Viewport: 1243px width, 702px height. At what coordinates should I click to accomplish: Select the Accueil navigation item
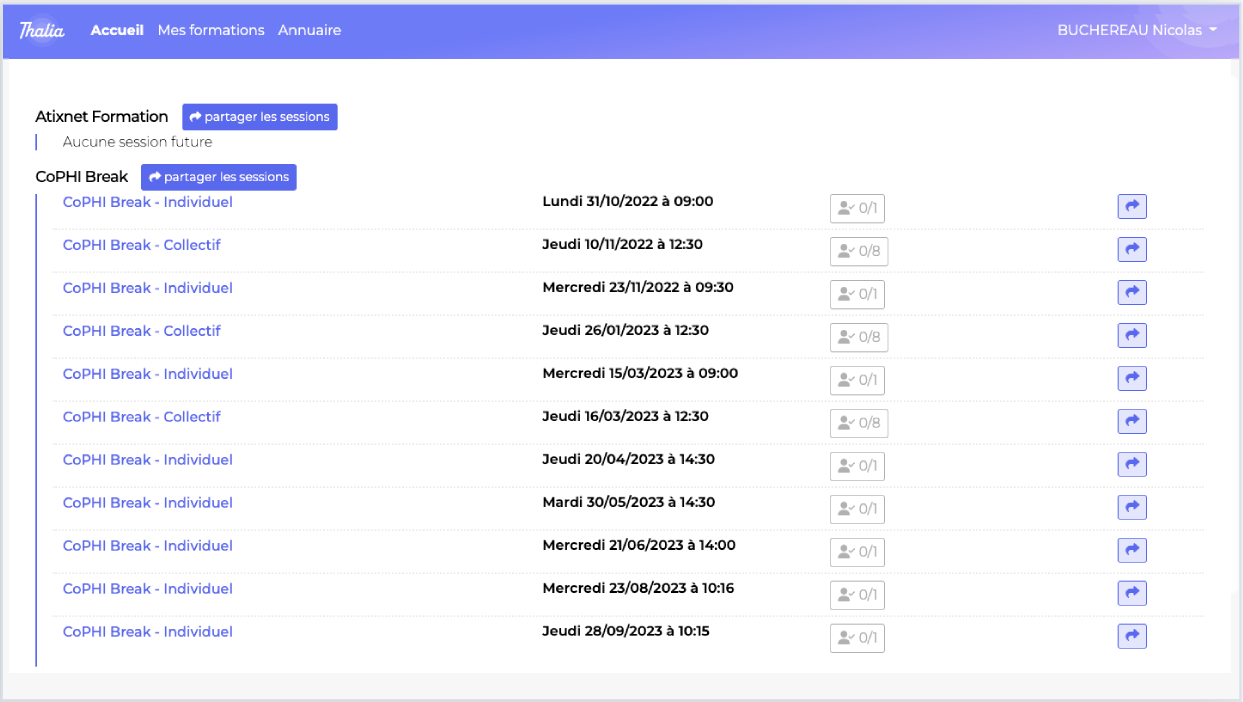pos(117,30)
